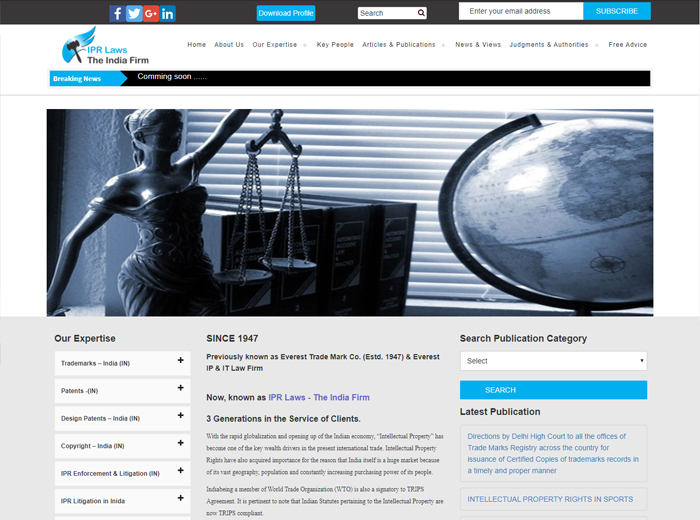Open the Twitter social icon
Image resolution: width=700 pixels, height=520 pixels.
pyautogui.click(x=134, y=13)
